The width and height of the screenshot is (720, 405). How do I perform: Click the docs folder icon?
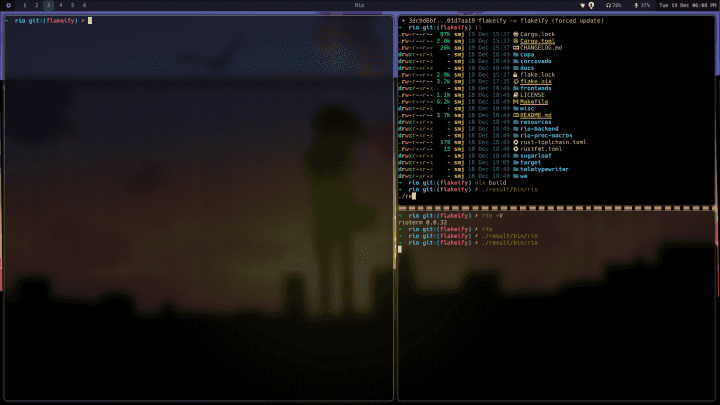click(x=516, y=68)
